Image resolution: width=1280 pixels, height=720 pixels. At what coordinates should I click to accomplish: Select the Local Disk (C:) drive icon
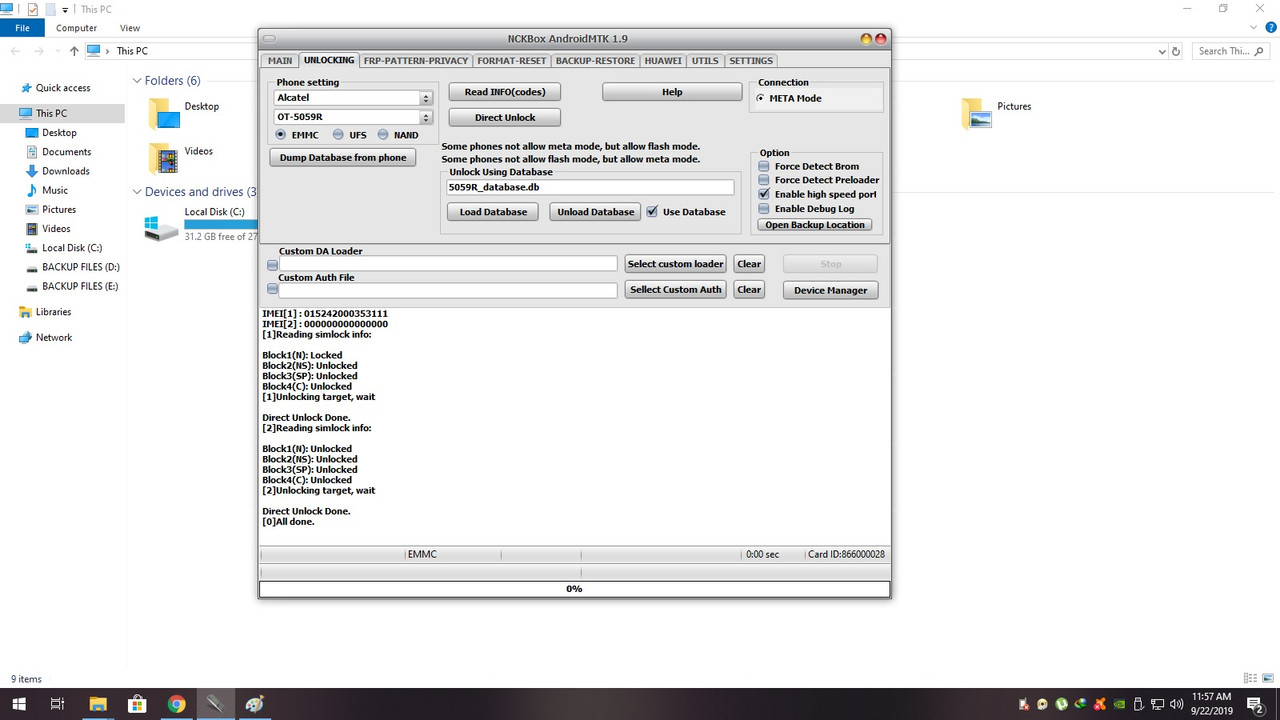point(161,227)
